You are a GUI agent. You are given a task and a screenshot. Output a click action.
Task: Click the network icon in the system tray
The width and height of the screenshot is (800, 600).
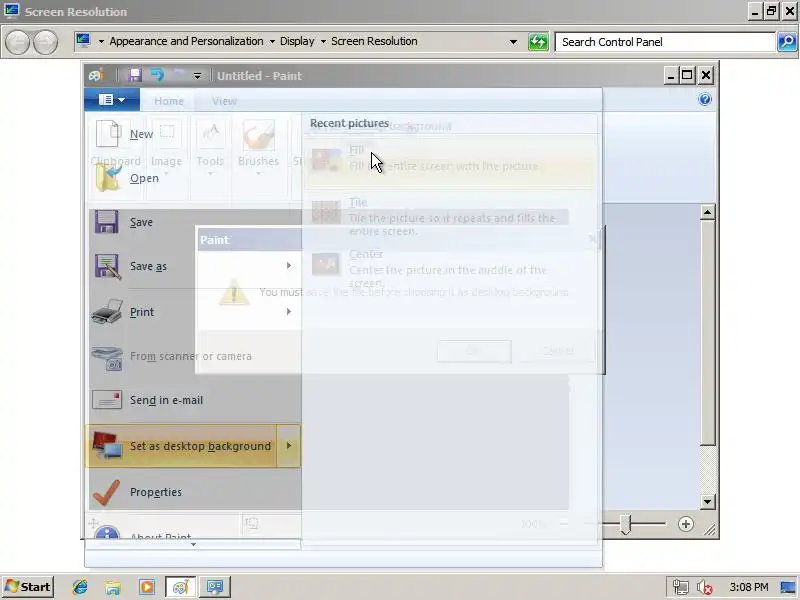[681, 587]
